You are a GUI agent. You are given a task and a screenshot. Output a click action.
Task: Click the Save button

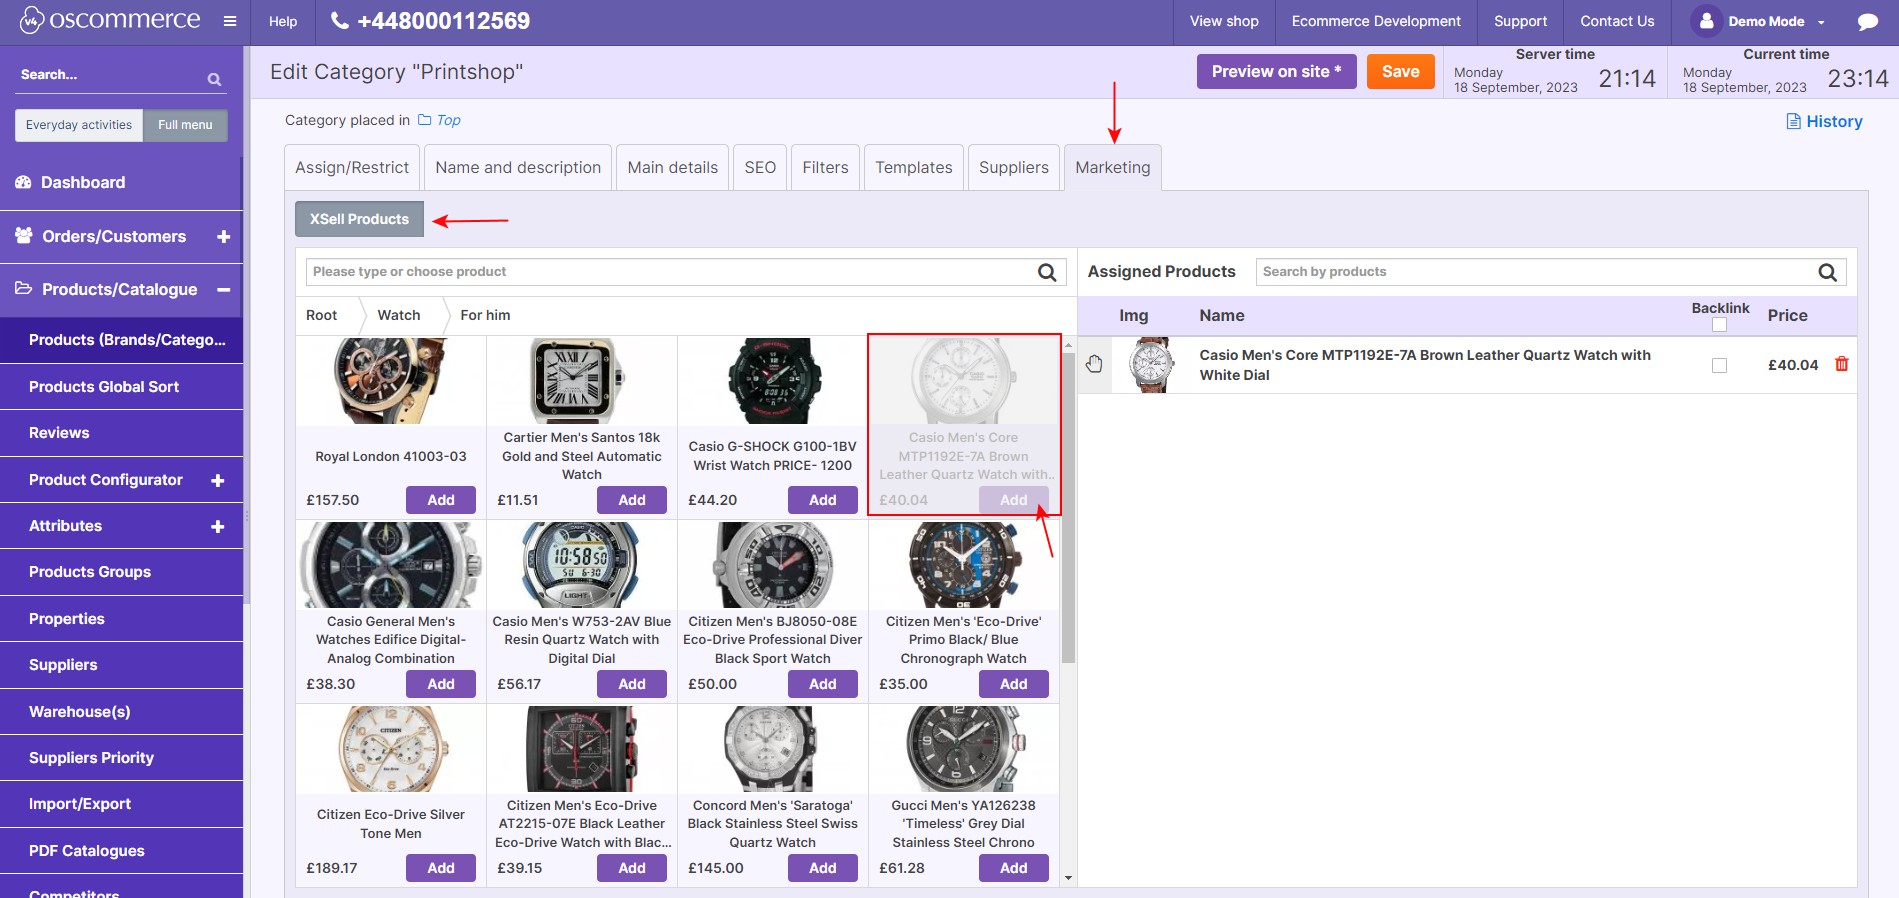(x=1400, y=71)
